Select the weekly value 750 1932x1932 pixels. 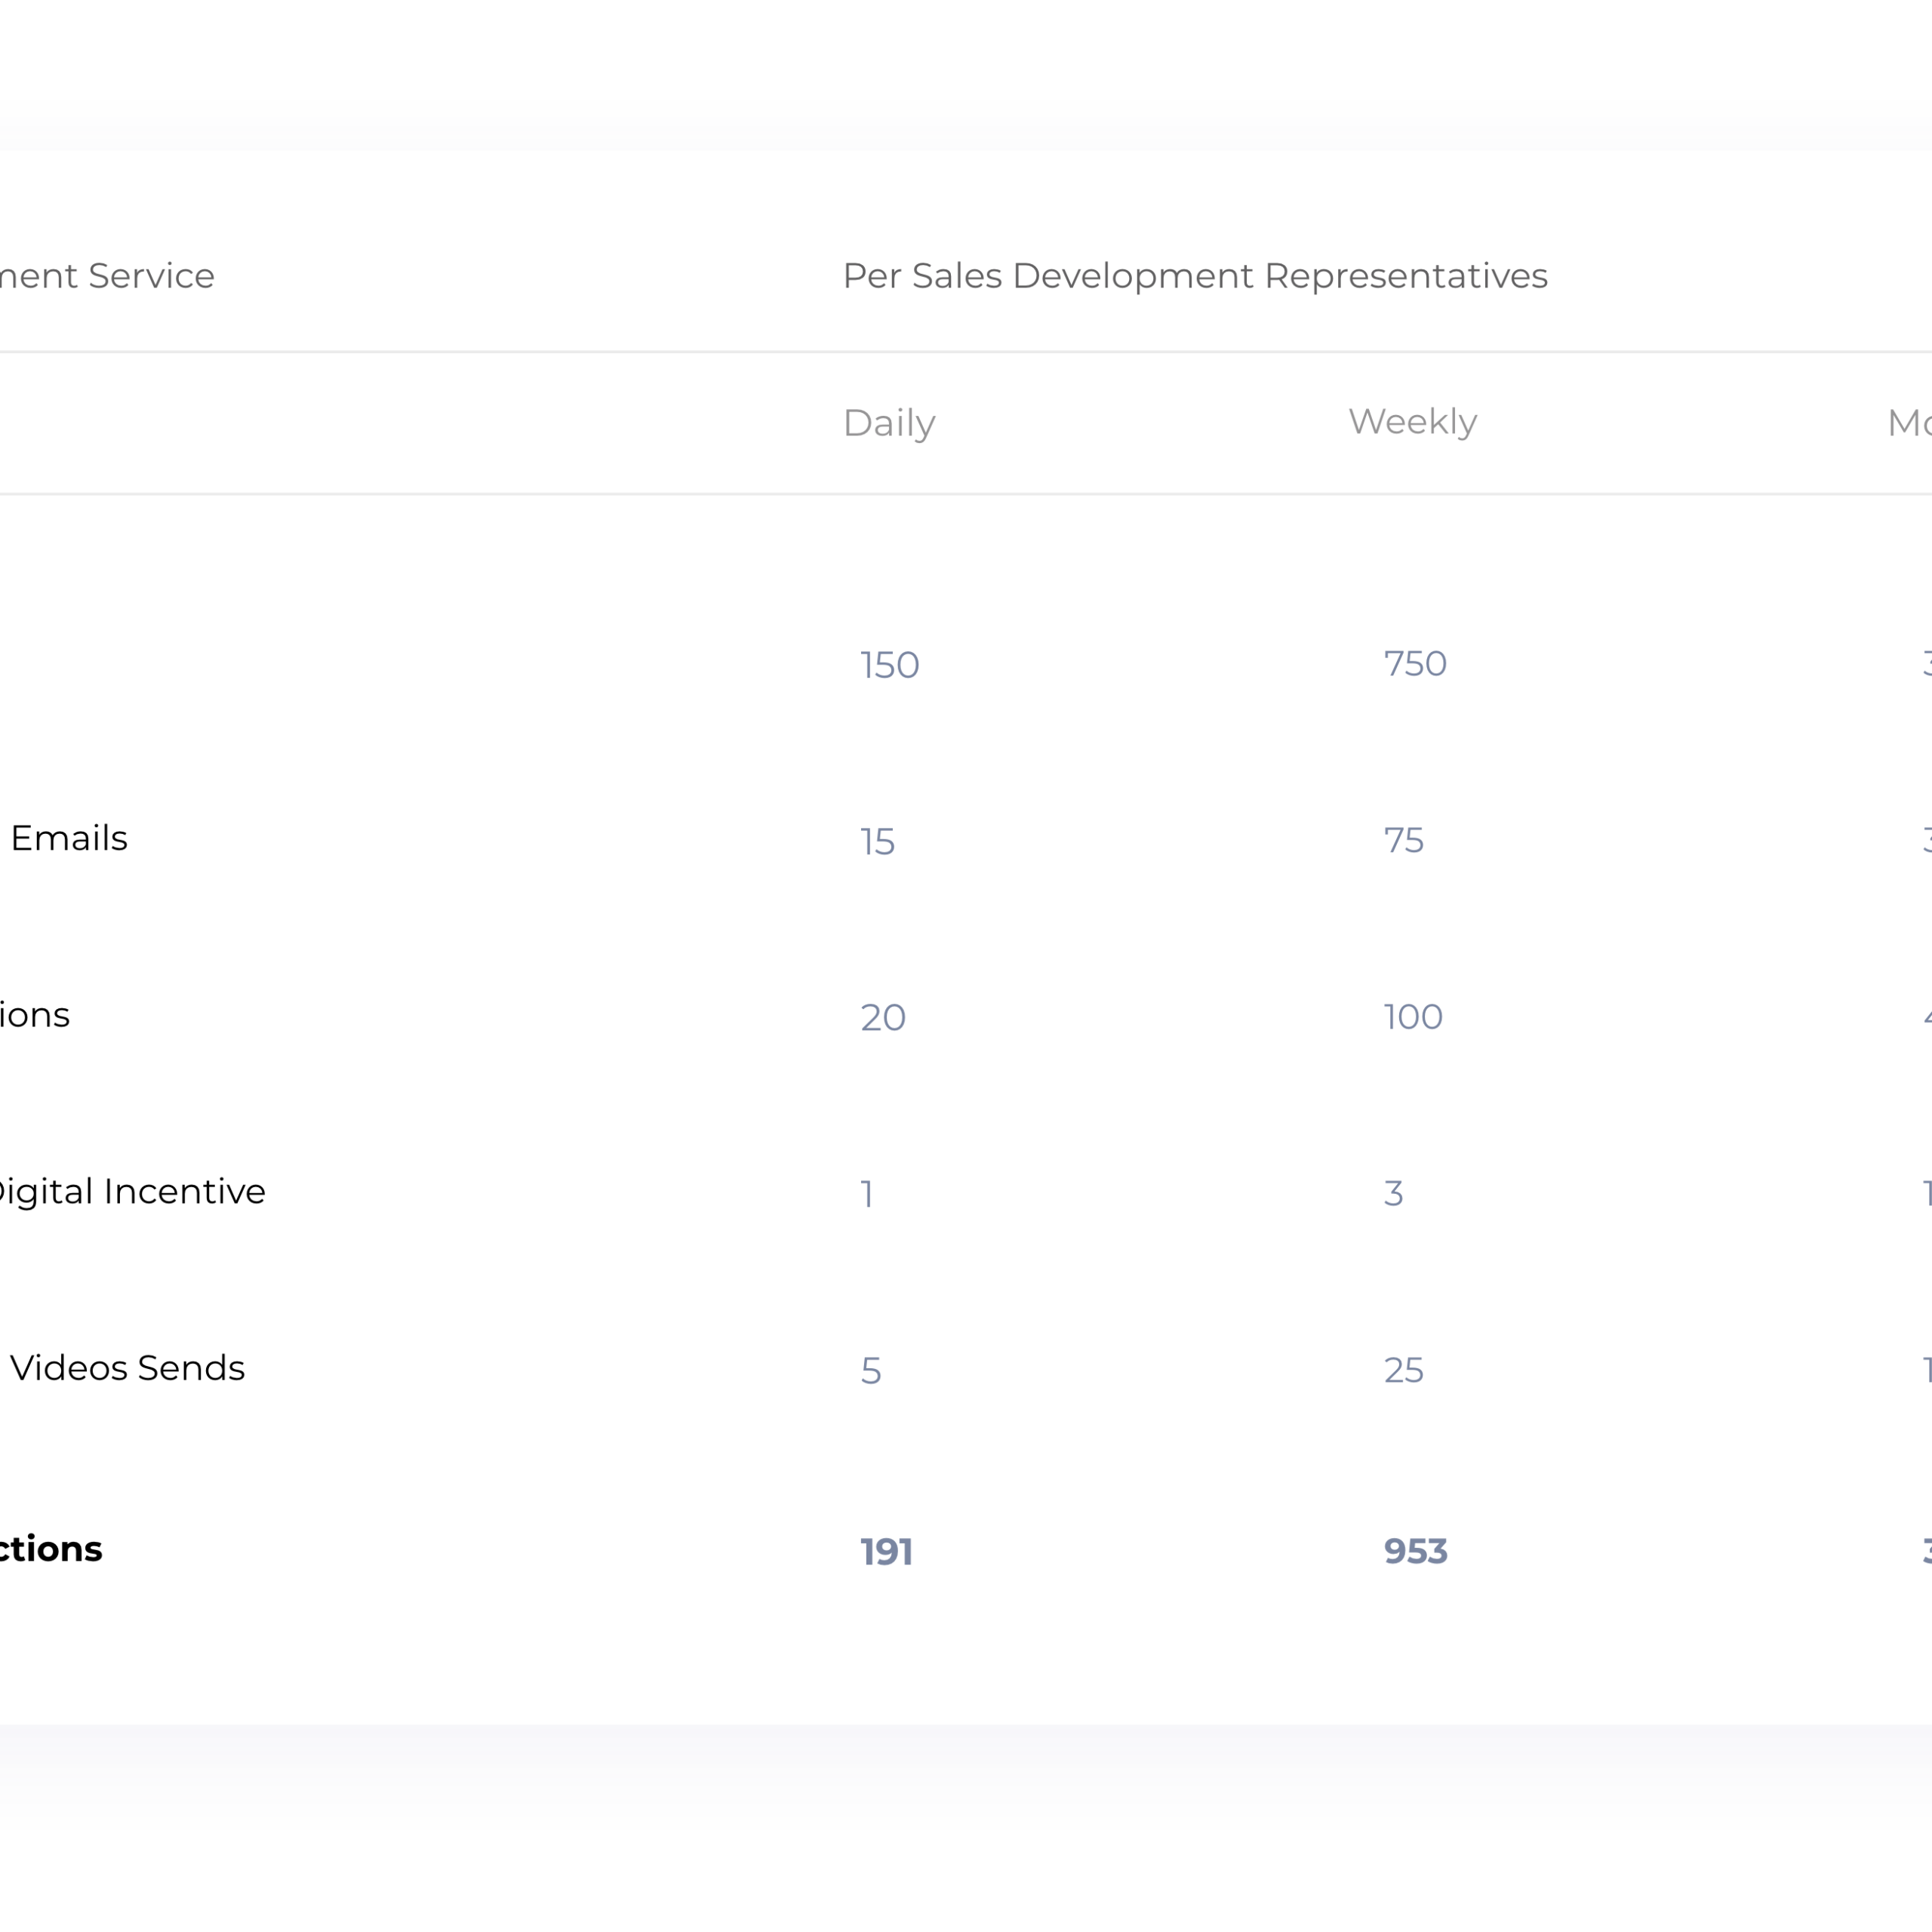pyautogui.click(x=1414, y=664)
